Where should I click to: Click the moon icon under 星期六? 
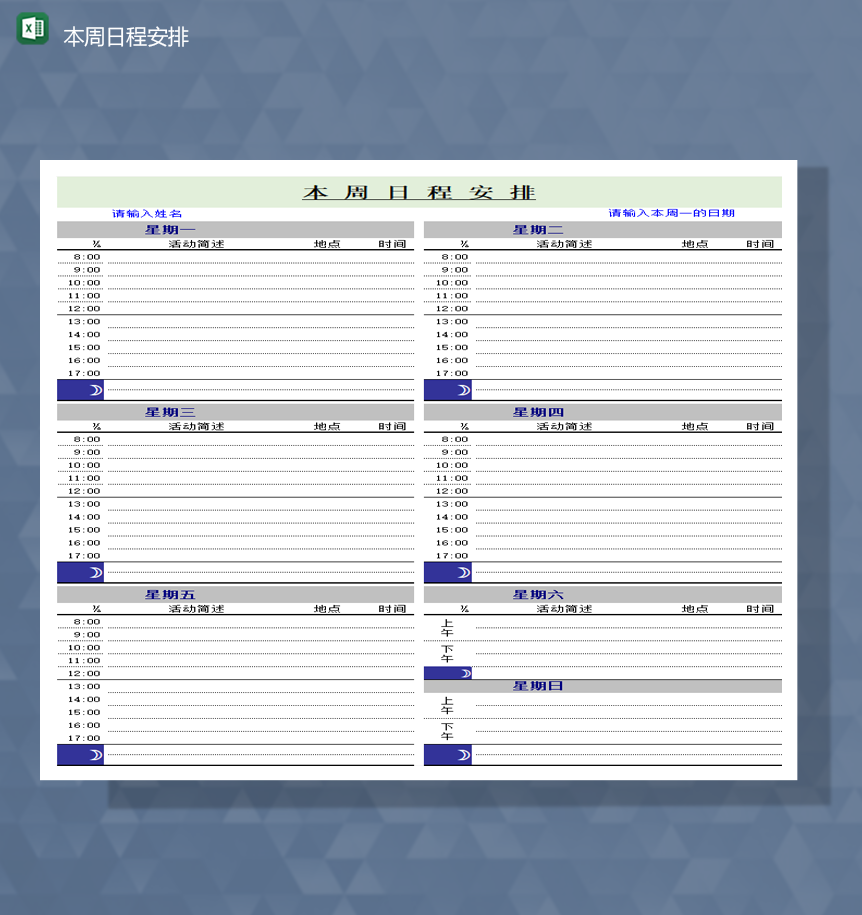point(465,673)
